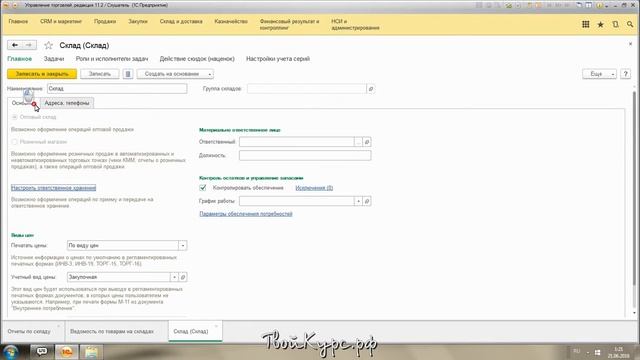The height and width of the screenshot is (360, 640).
Task: Select Оптовый склад radio option
Action: coord(15,117)
